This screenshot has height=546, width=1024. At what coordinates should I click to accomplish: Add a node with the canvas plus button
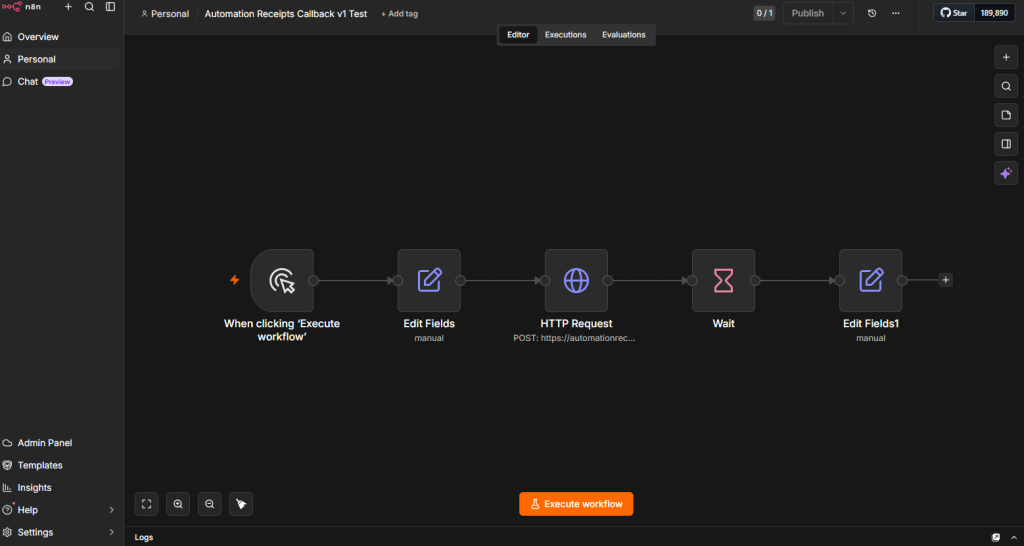[1006, 57]
